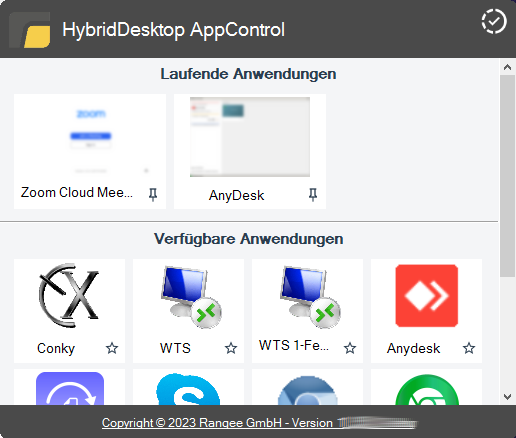Favorite Conky with its star
Viewport: 516px width, 438px height.
pos(112,348)
